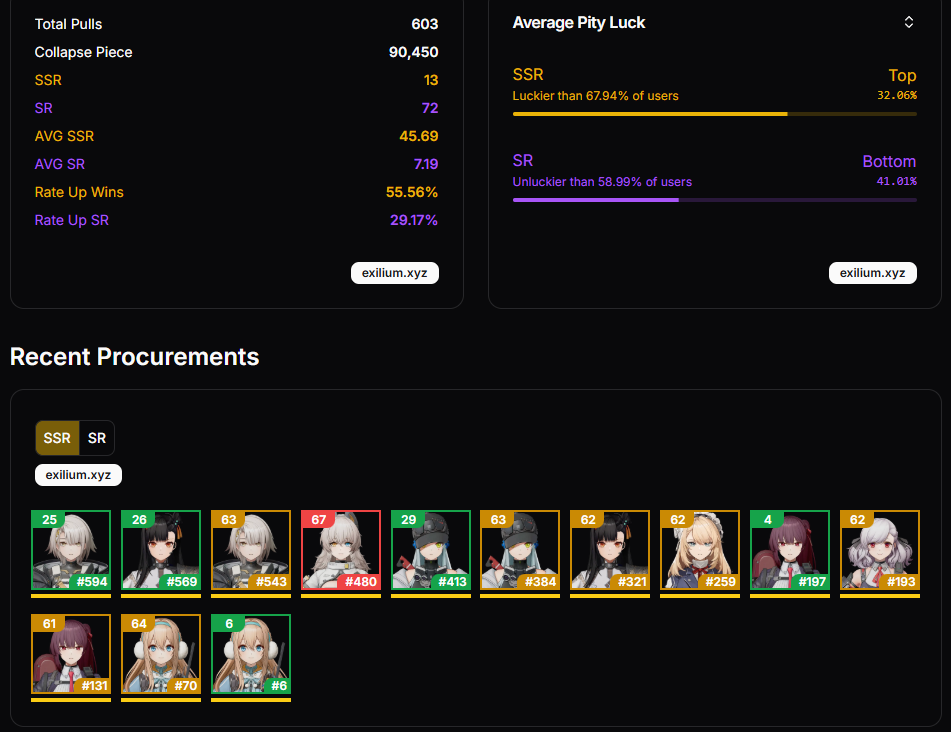The image size is (951, 732).
Task: Expand the Average Pity Luck selector
Action: (x=909, y=22)
